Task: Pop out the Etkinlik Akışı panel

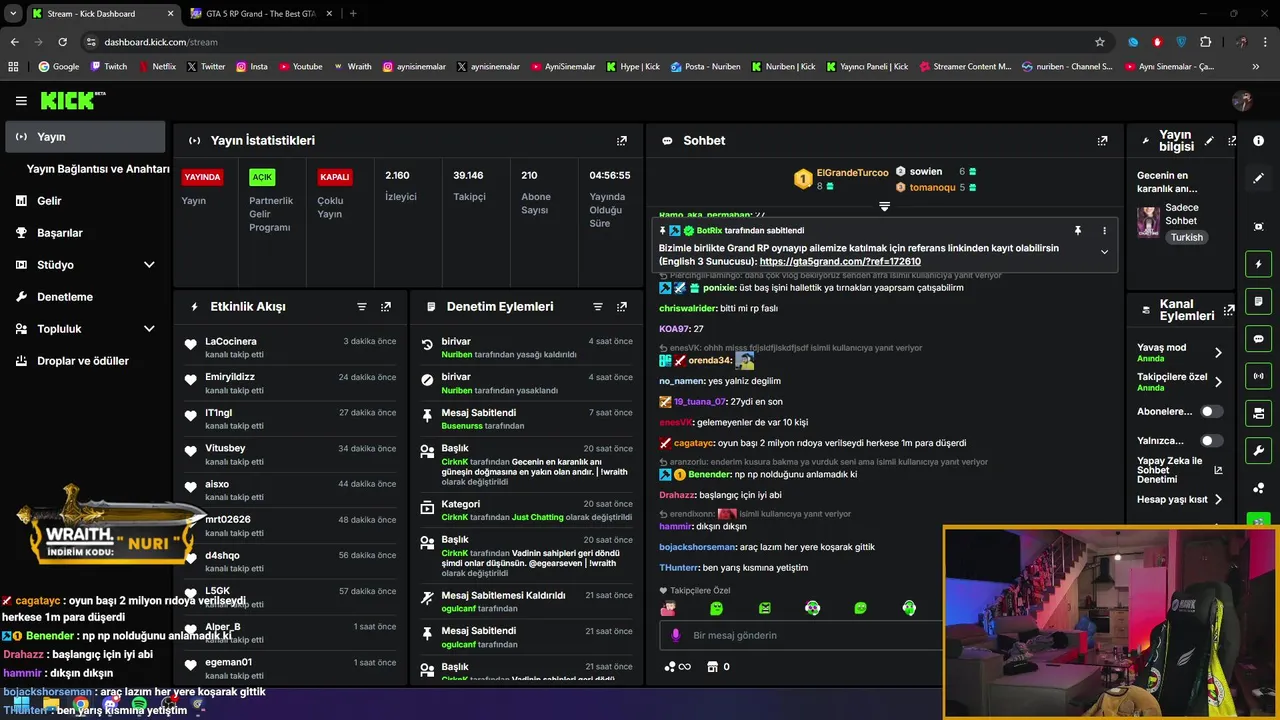Action: [x=386, y=307]
